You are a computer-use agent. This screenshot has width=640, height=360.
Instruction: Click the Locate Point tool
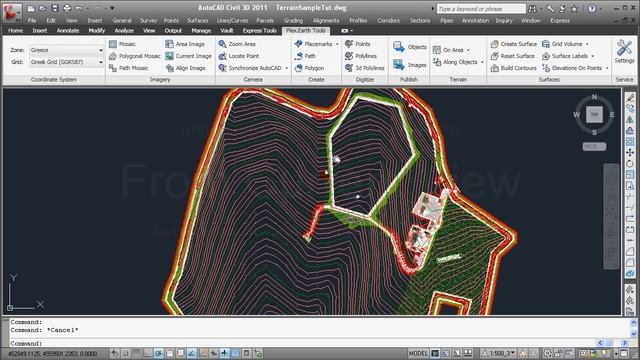pyautogui.click(x=239, y=56)
